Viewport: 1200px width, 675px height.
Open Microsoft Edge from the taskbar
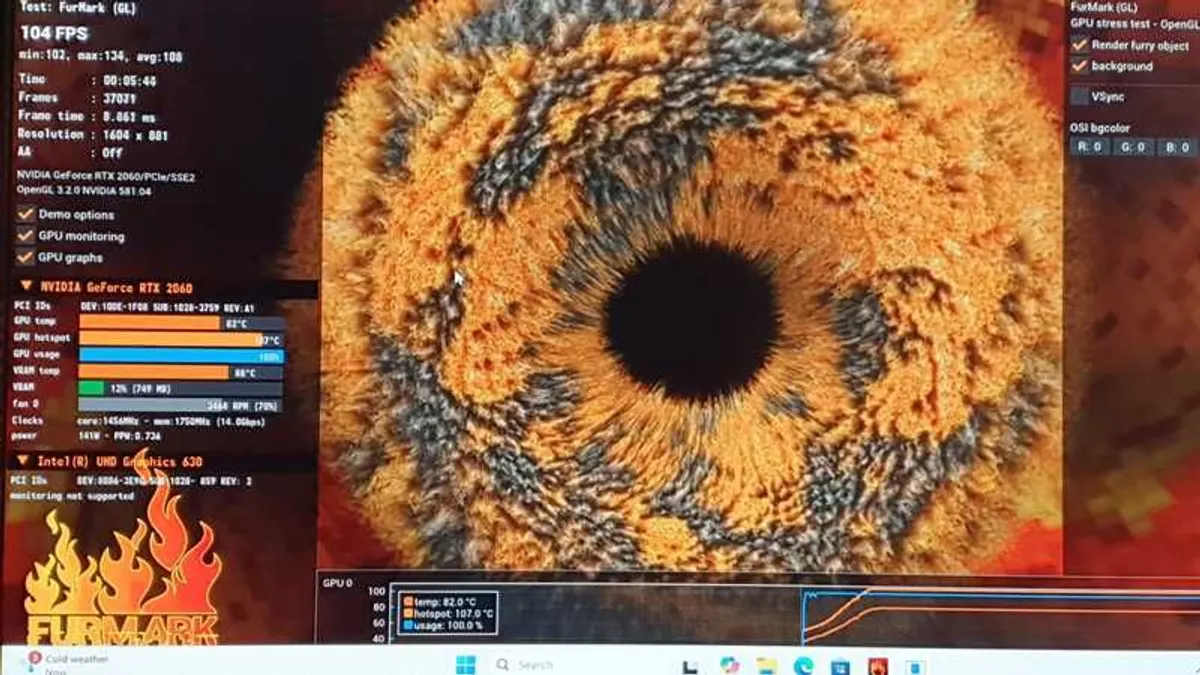click(803, 666)
